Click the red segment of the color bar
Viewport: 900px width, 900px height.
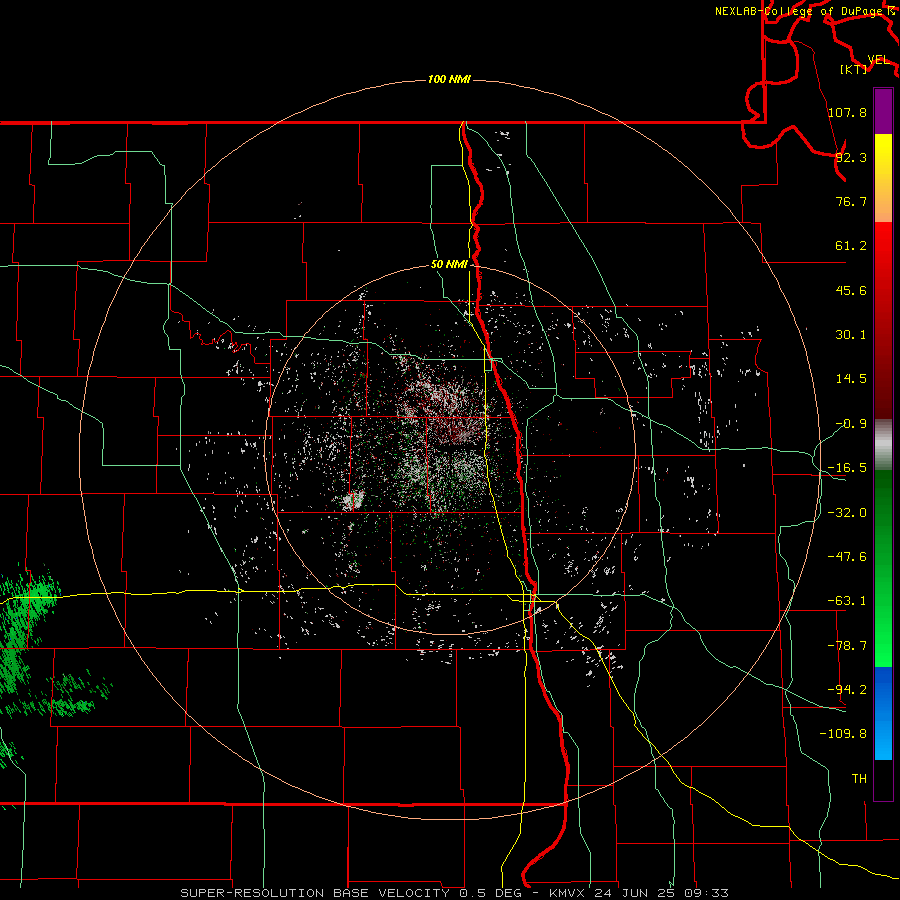[x=883, y=320]
